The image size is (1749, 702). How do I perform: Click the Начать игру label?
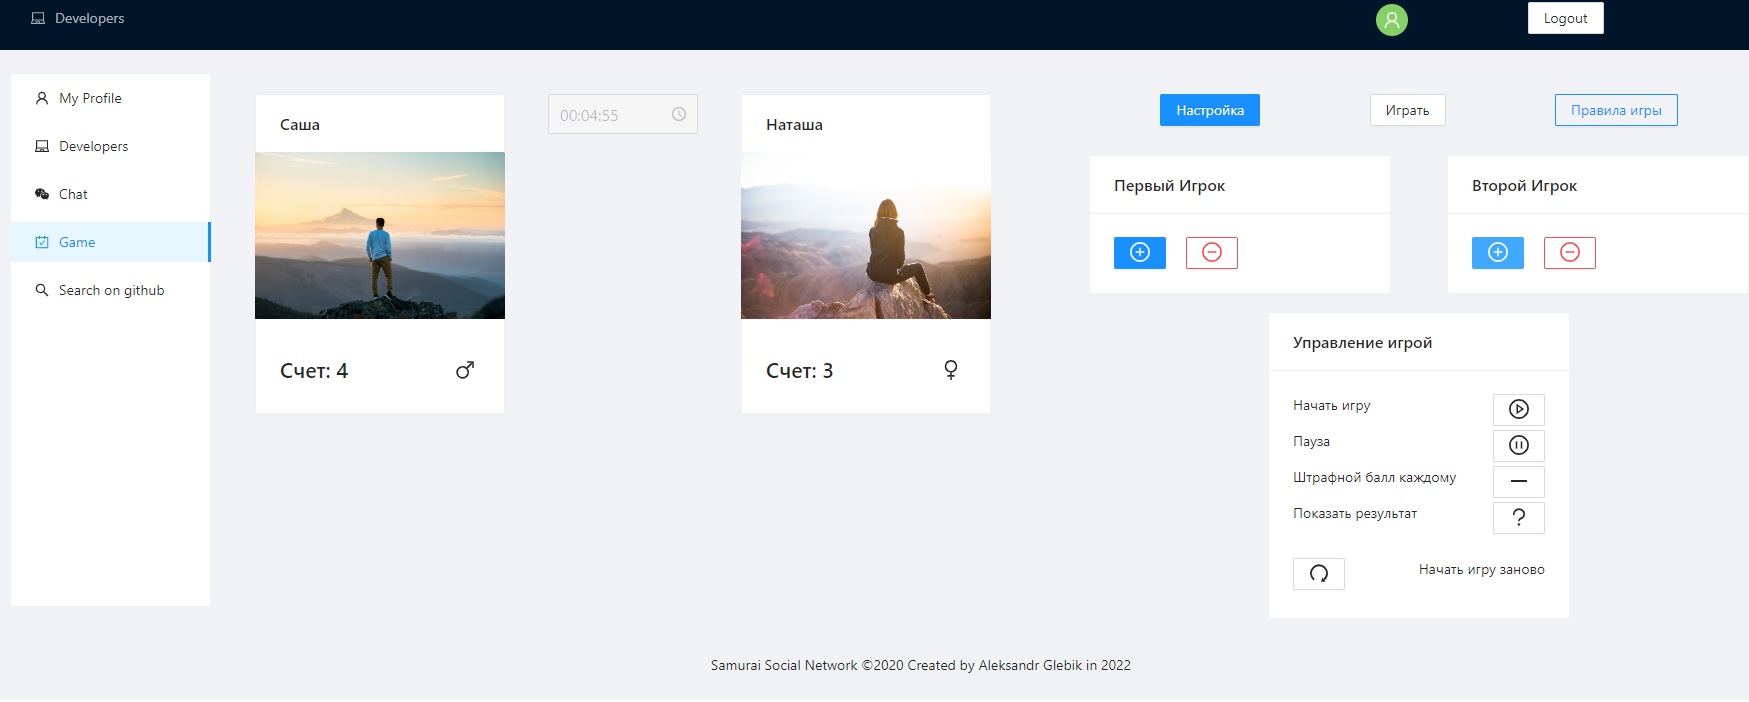[x=1331, y=405]
